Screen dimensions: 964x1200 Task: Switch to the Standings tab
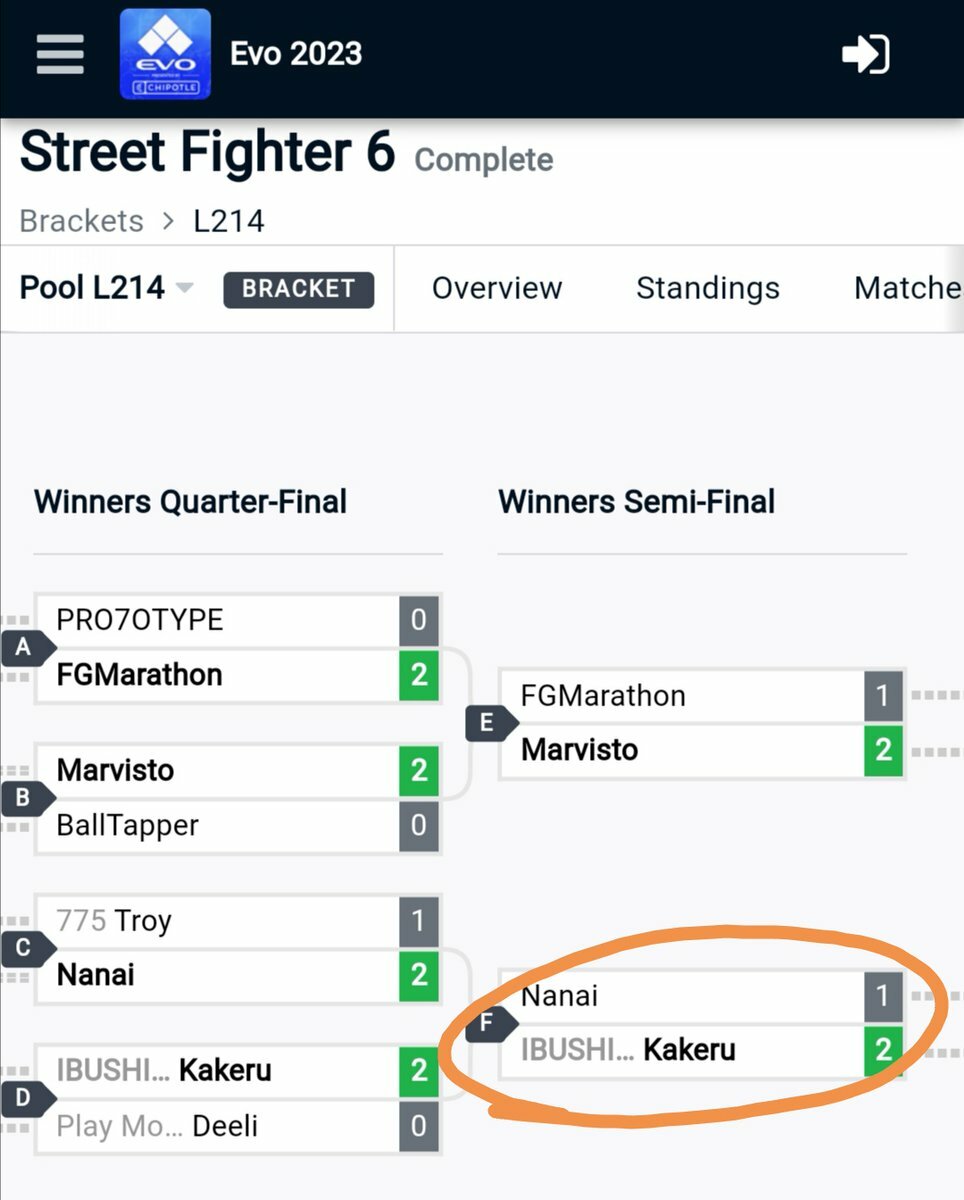[708, 288]
